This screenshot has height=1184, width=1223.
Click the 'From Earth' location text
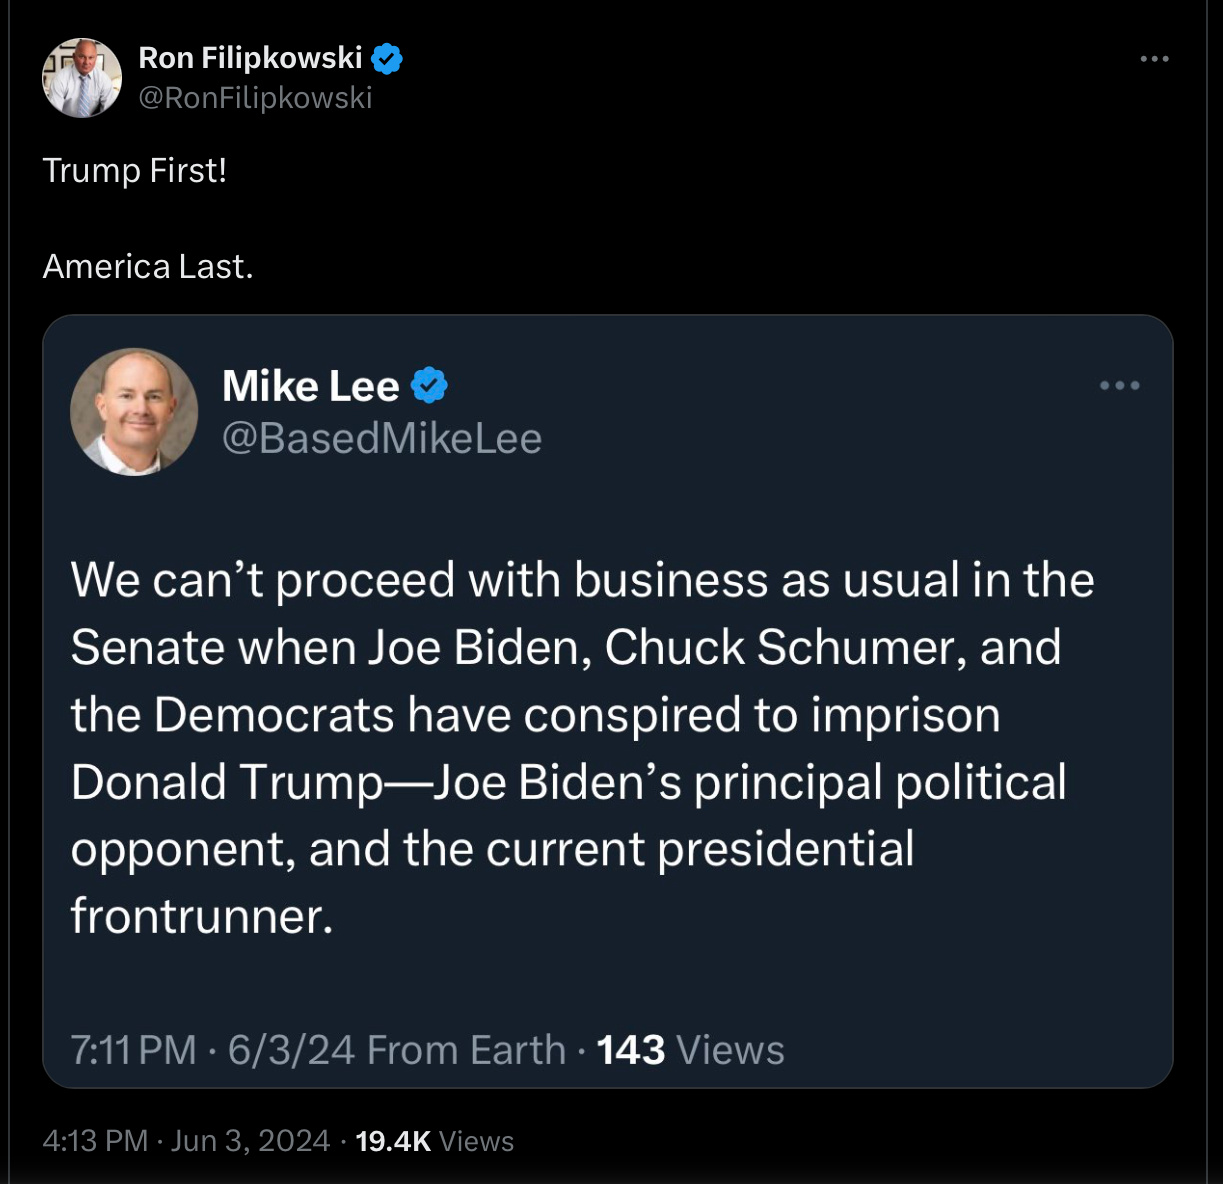466,1050
